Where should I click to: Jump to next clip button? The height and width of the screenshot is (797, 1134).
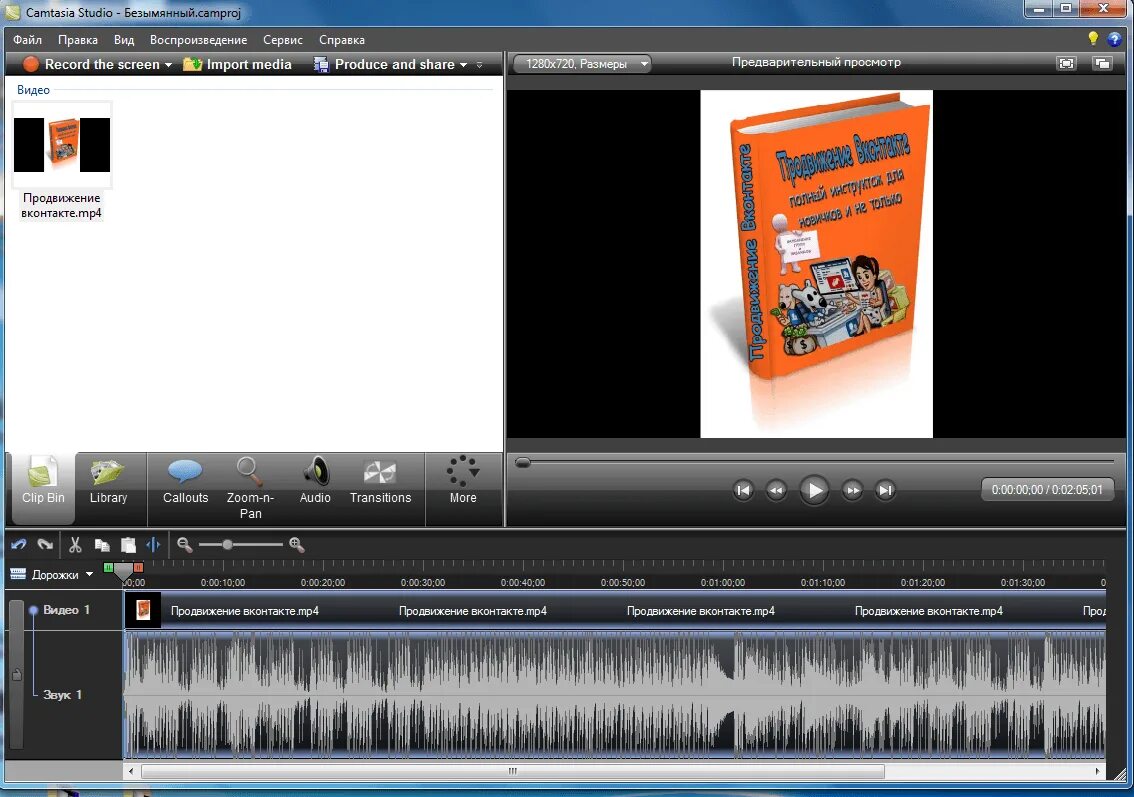pyautogui.click(x=885, y=490)
